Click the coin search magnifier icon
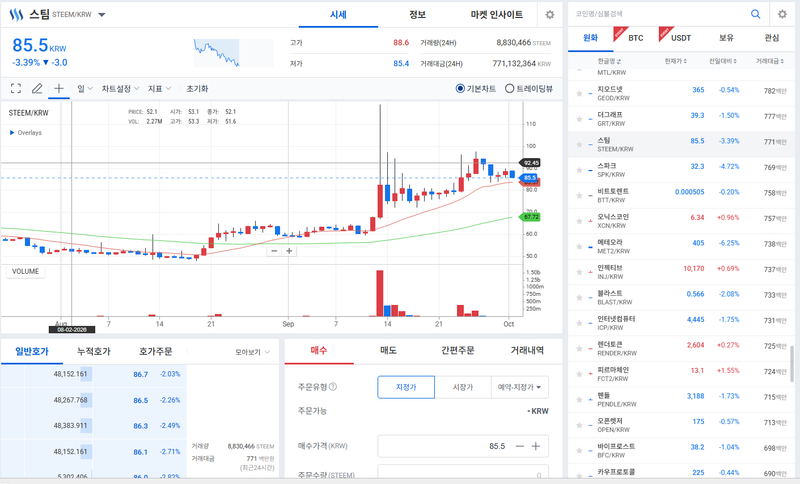This screenshot has height=484, width=800. click(756, 14)
